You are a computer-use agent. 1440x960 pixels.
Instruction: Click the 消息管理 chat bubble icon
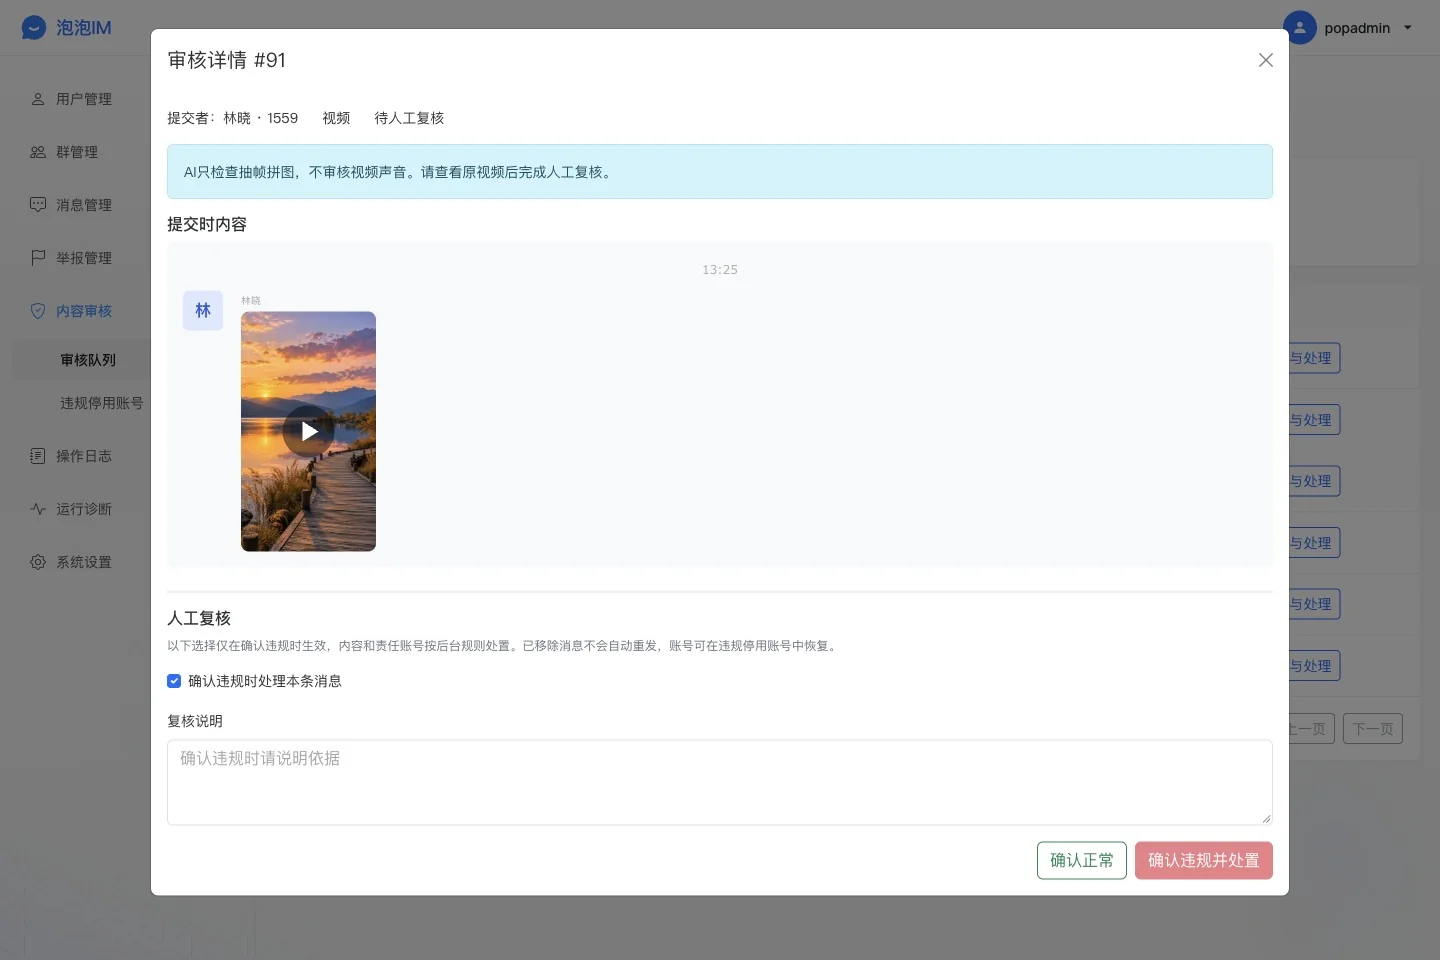pyautogui.click(x=38, y=205)
